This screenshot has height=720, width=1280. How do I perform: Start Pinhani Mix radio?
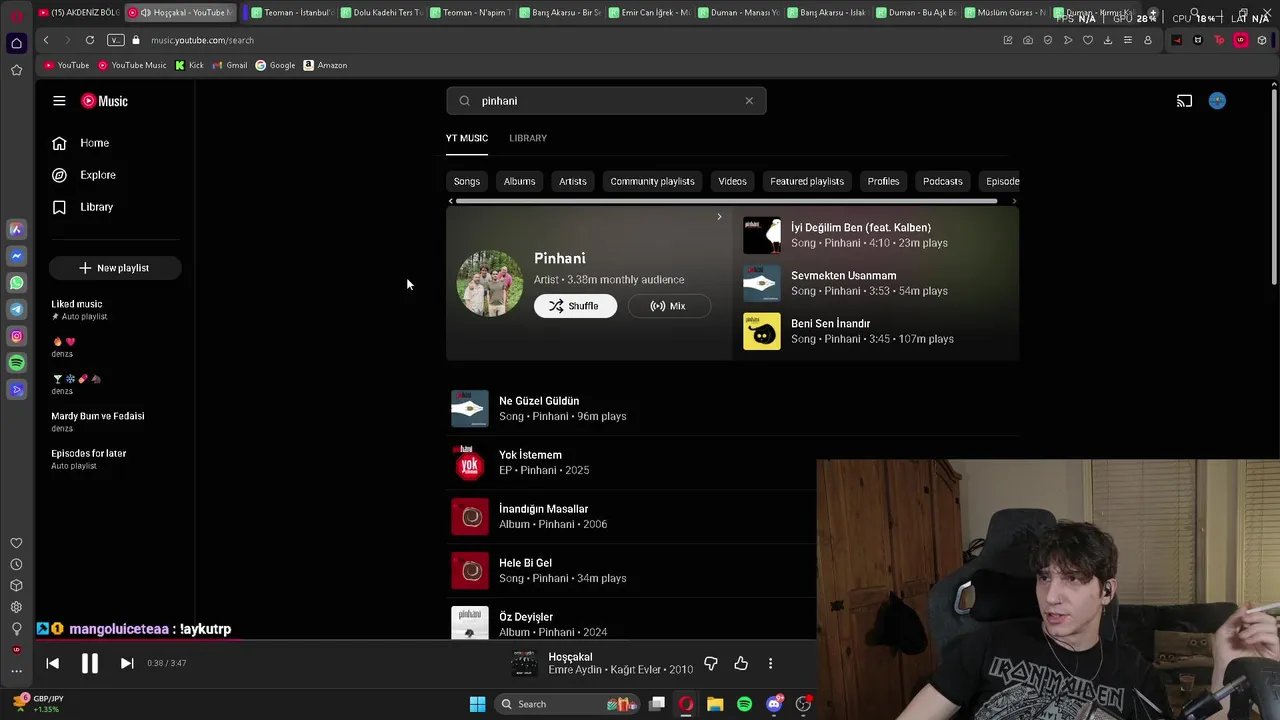[x=669, y=306]
